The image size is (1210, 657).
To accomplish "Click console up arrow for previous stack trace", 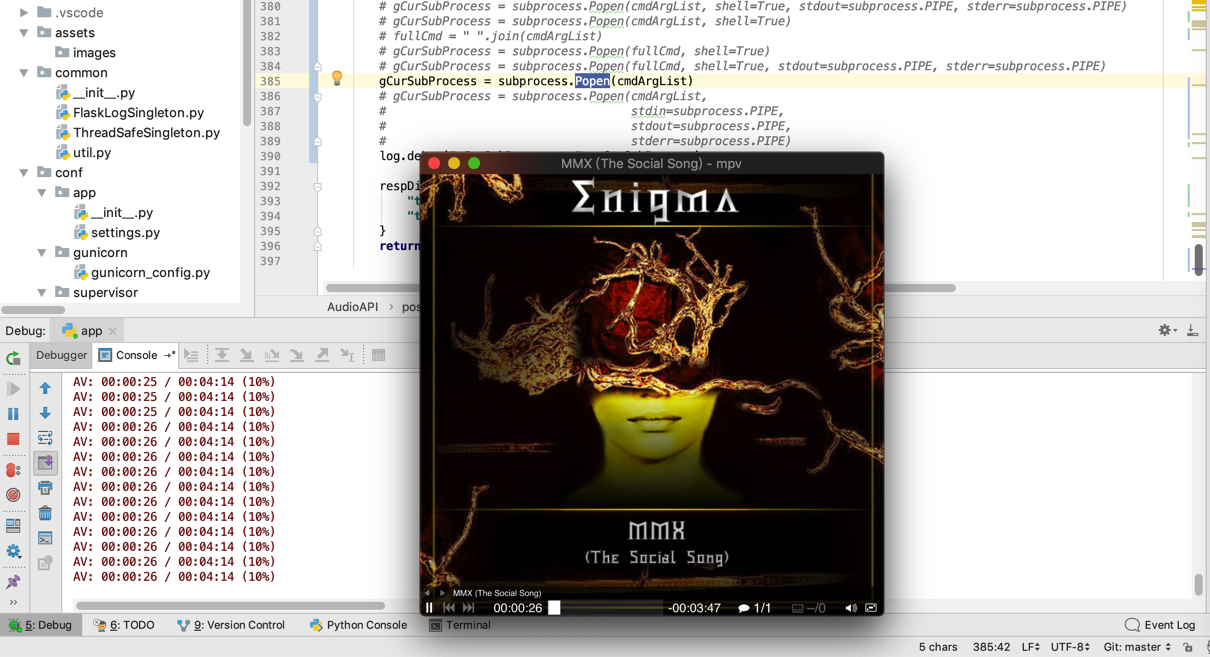I will (x=45, y=388).
